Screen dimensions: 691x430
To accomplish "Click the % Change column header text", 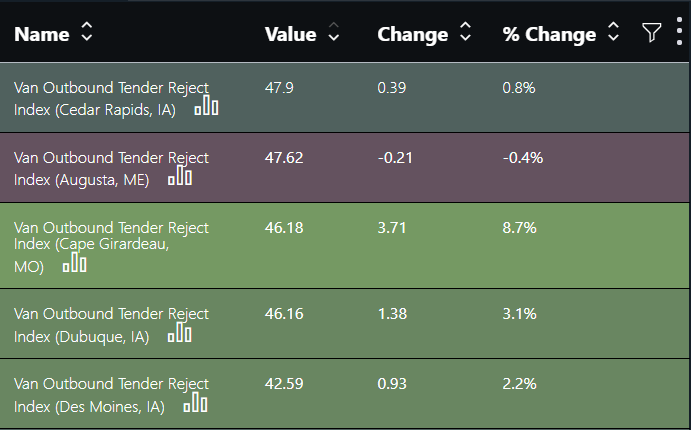I will tap(549, 34).
